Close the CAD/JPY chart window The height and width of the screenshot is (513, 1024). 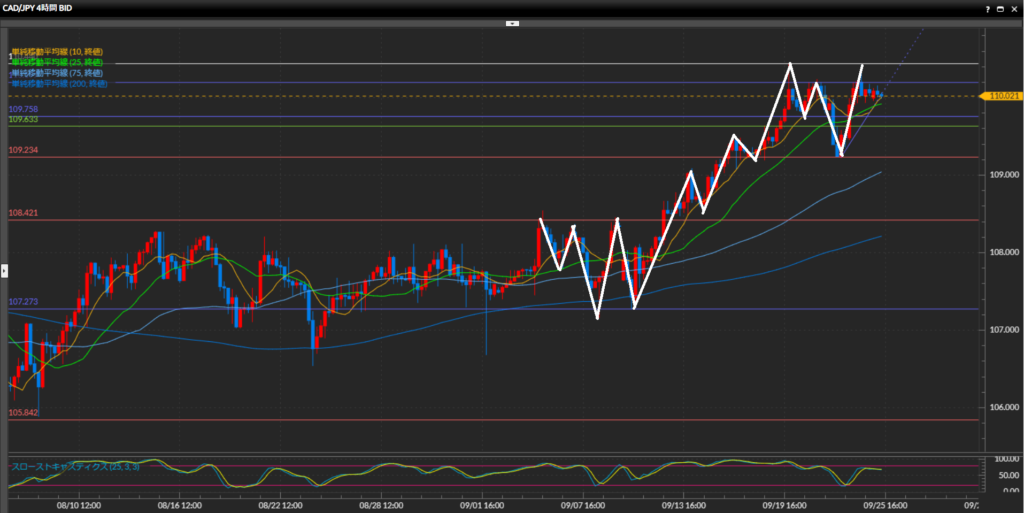coord(1015,8)
